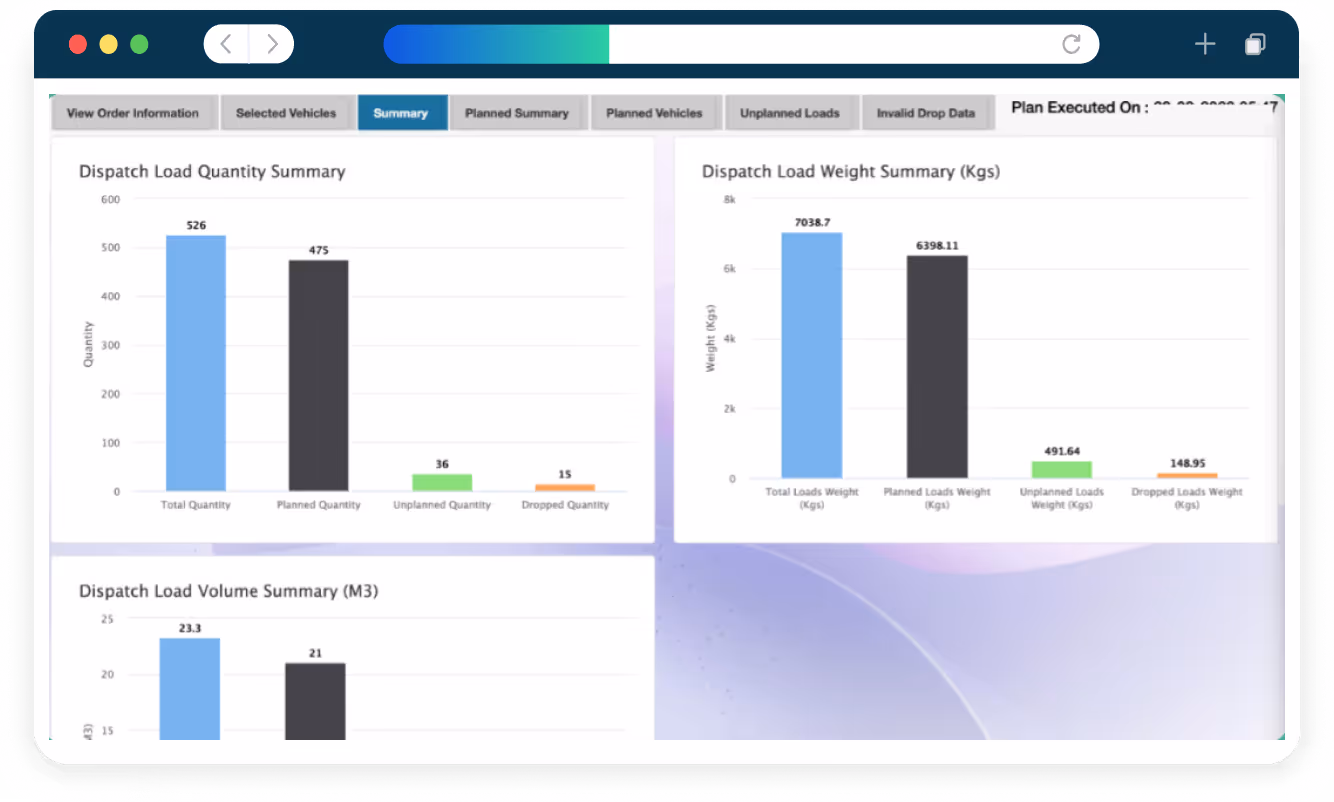Click the Dropped Loads Weight bar 148.95
This screenshot has height=802, width=1334.
coord(1187,475)
